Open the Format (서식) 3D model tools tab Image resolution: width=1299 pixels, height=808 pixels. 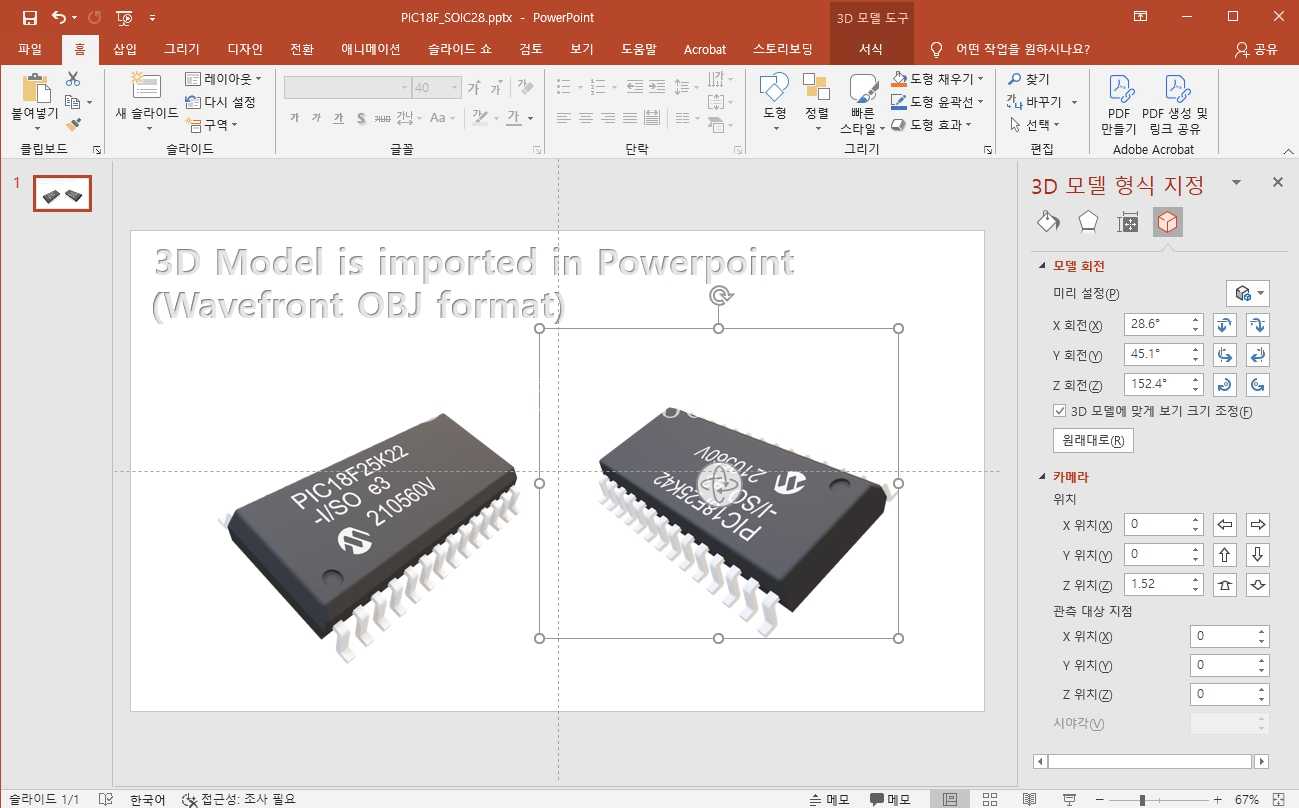point(871,49)
